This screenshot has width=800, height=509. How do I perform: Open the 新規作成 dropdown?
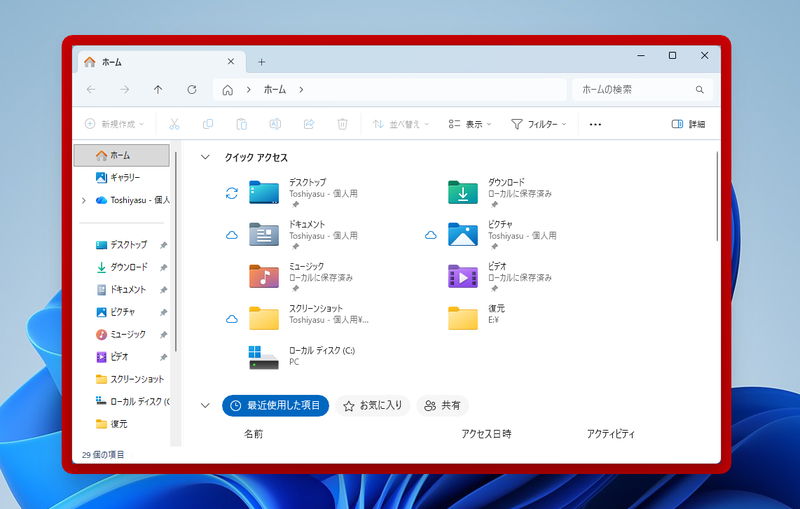point(114,124)
